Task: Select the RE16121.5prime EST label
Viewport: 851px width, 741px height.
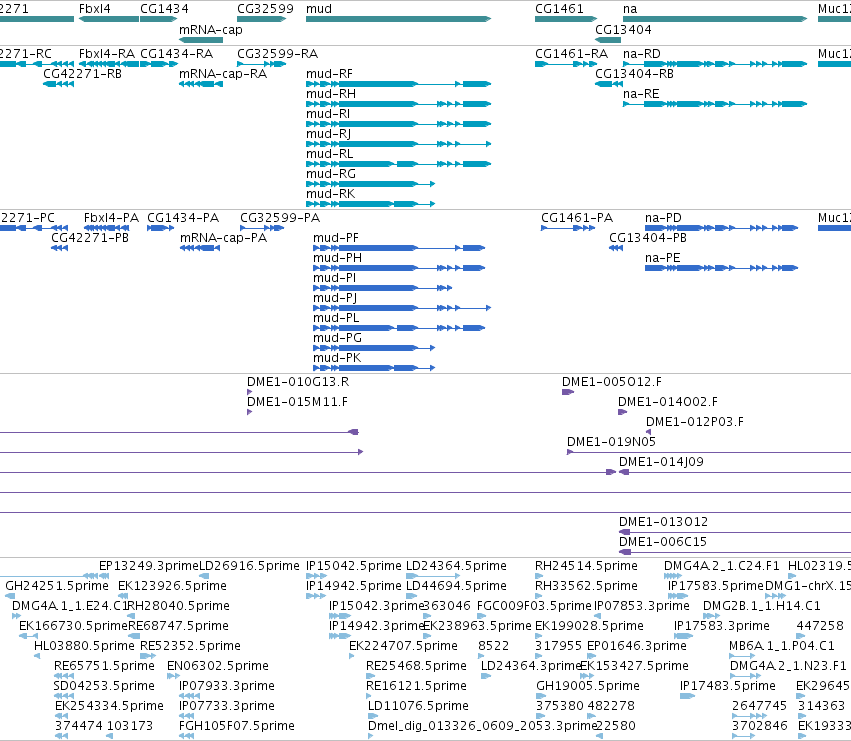Action: point(416,686)
